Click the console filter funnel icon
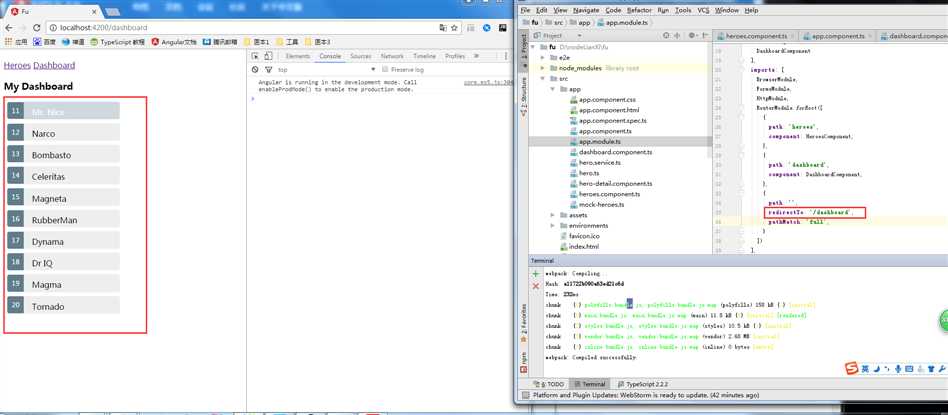The width and height of the screenshot is (948, 415). point(268,70)
